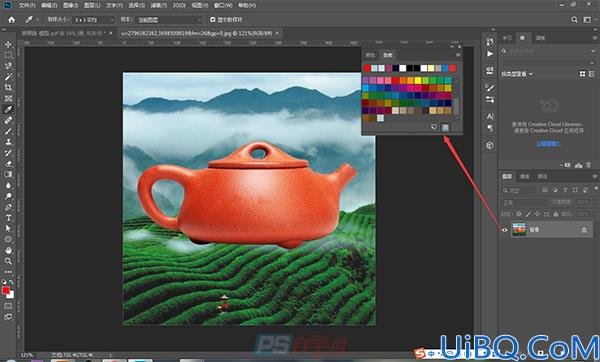Viewport: 600px width, 362px height.
Task: Select the Eraser tool
Action: (8, 163)
